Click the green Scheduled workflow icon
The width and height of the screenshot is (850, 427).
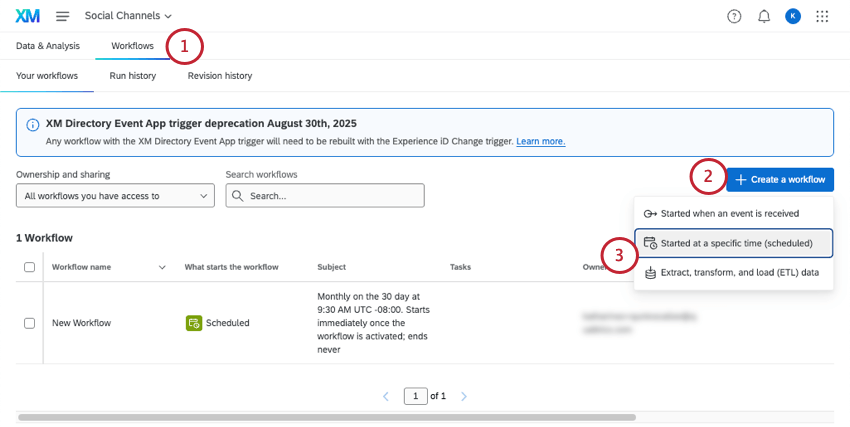pos(194,323)
